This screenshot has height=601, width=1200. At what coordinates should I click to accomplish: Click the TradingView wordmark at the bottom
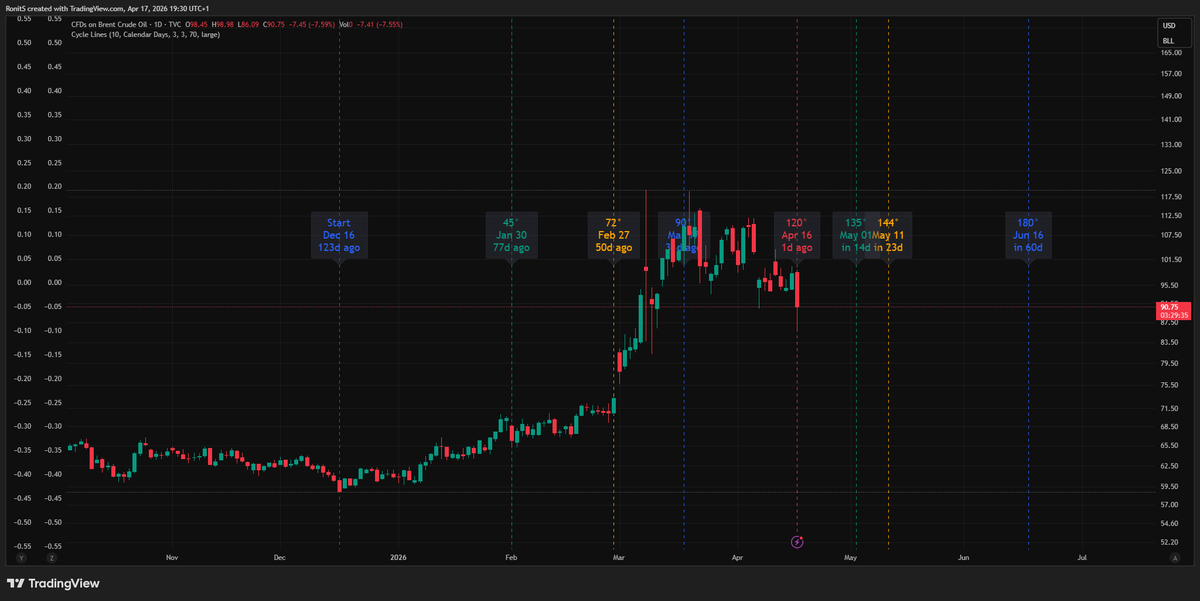[x=64, y=584]
